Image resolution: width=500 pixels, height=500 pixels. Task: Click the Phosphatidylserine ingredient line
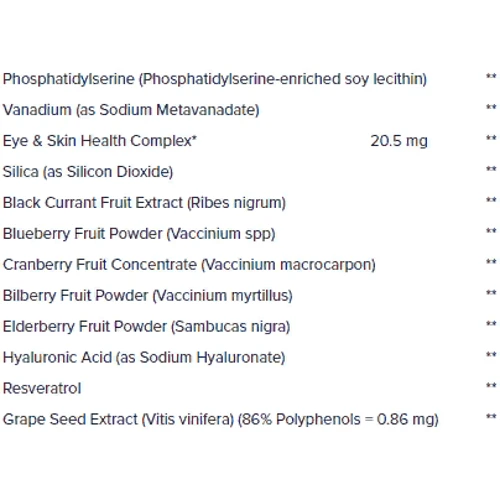click(x=215, y=80)
